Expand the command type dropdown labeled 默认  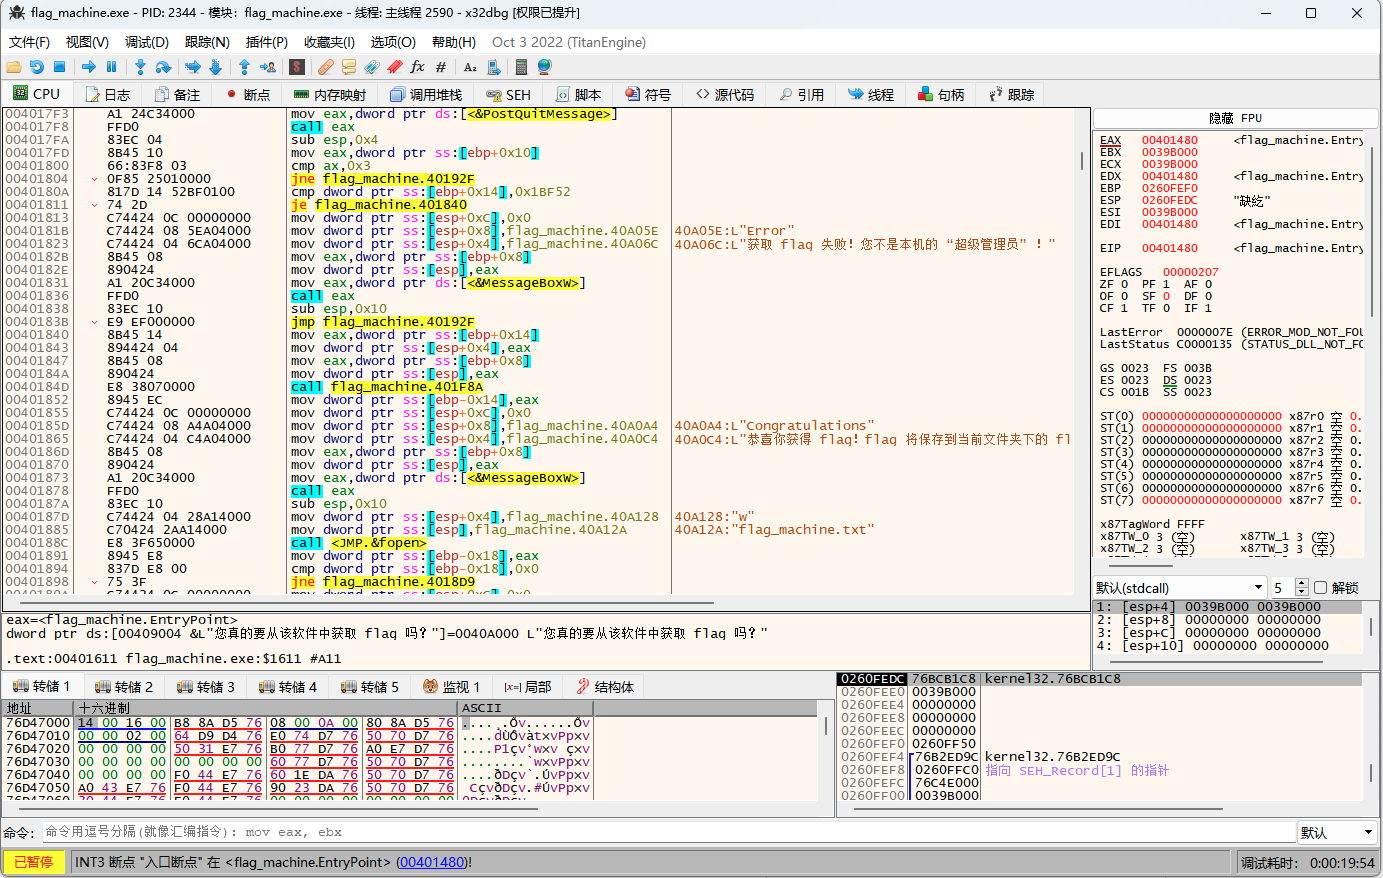[1338, 832]
